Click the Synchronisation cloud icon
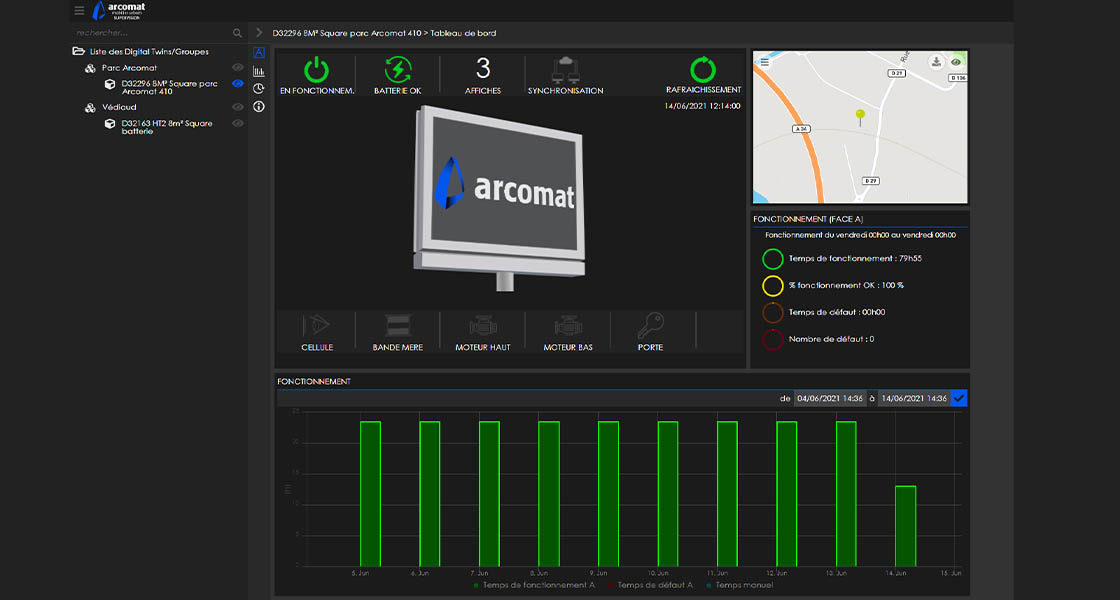The height and width of the screenshot is (600, 1120). (x=566, y=70)
